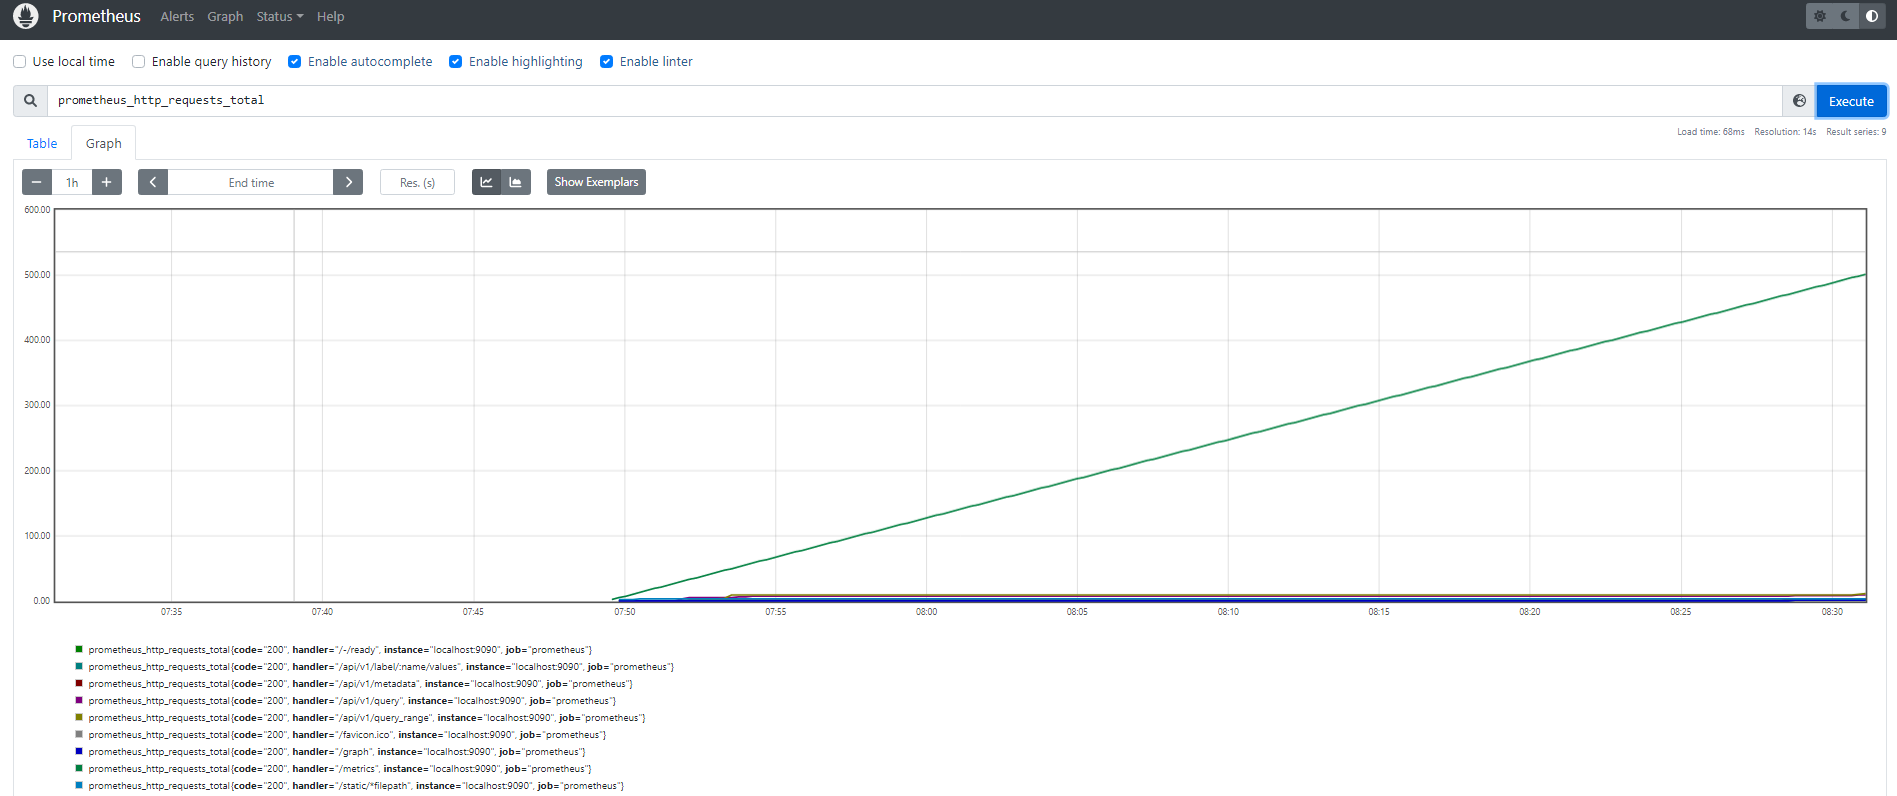Open the Alerts page
1897x796 pixels.
coord(177,17)
